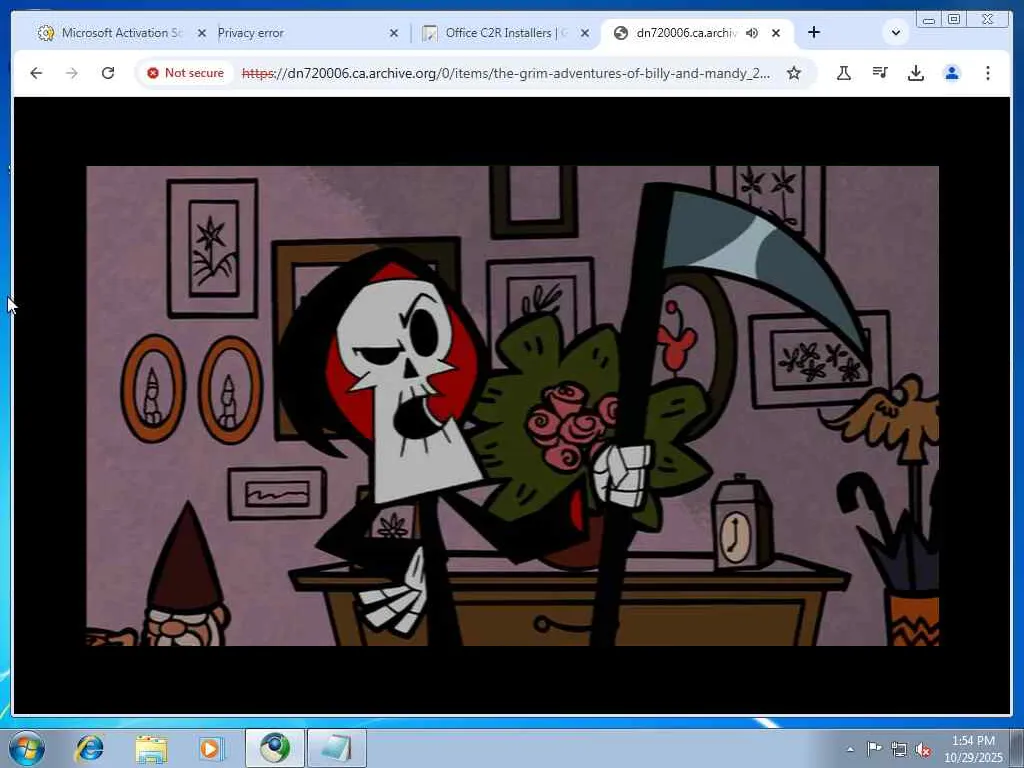Image resolution: width=1024 pixels, height=768 pixels.
Task: Open the notepad taskbar application
Action: [x=337, y=748]
